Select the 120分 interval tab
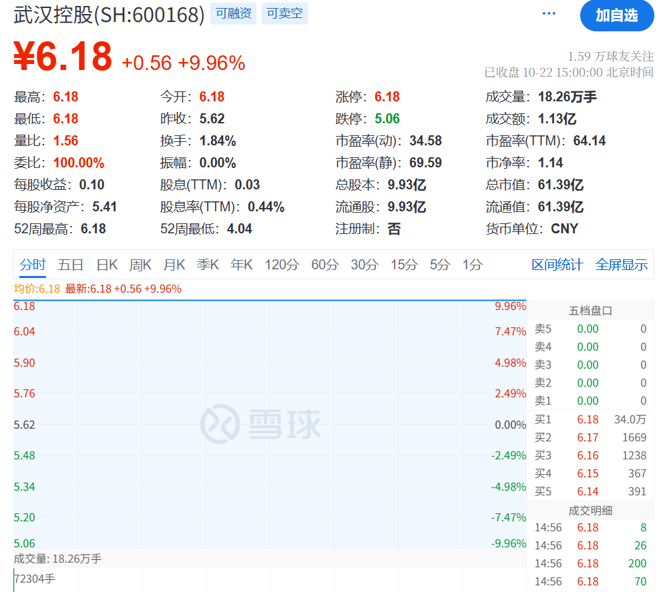The height and width of the screenshot is (592, 667). 282,265
